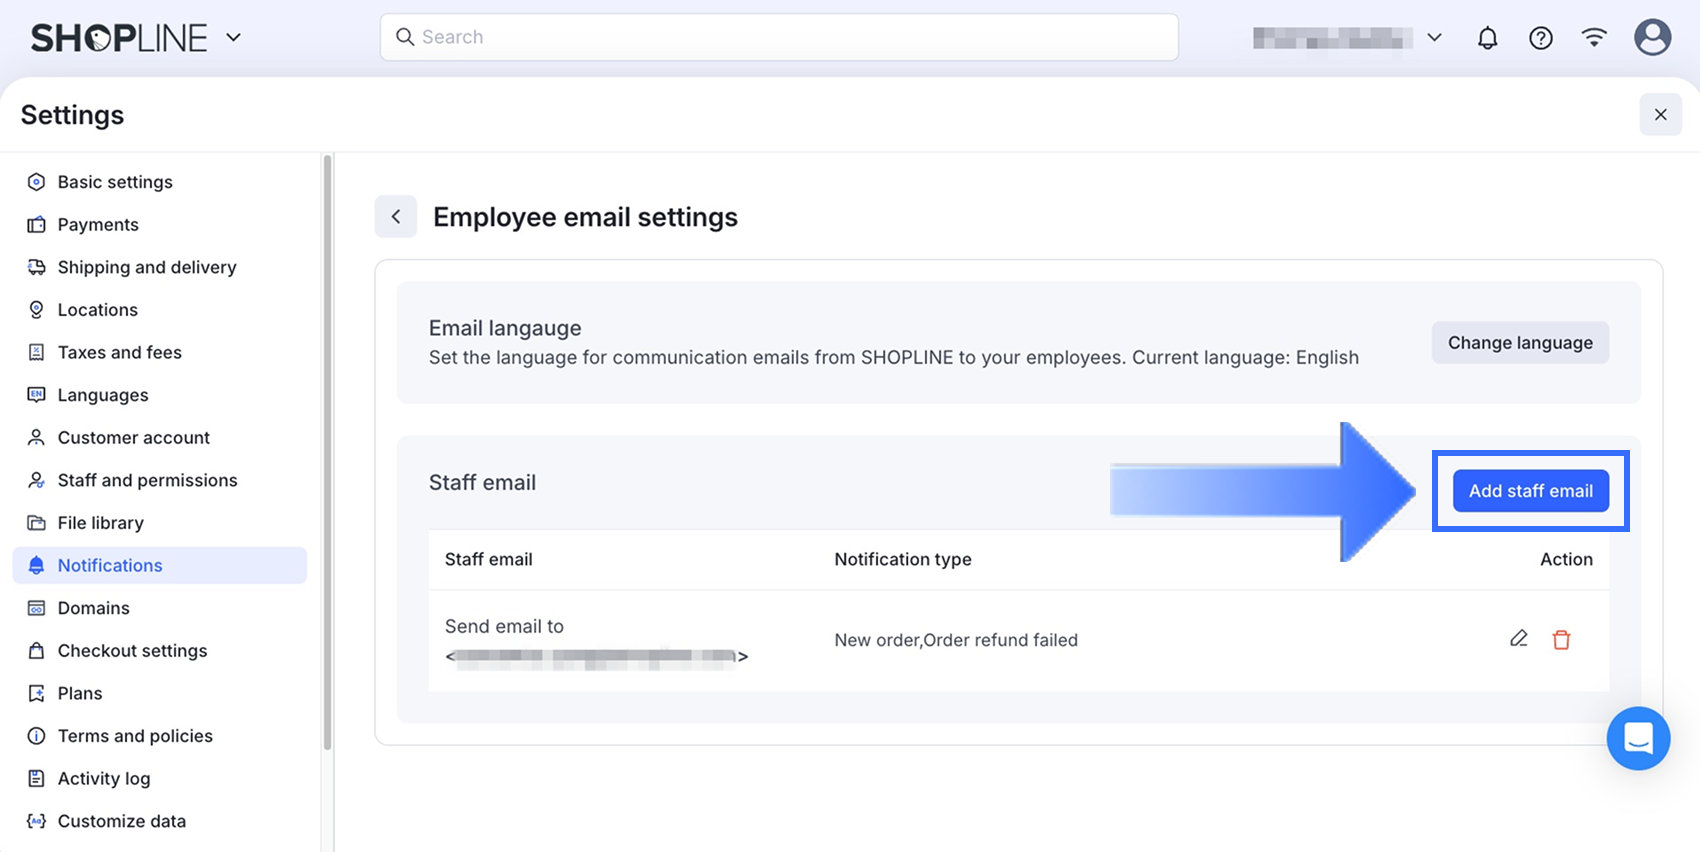Click the Add staff email button
The height and width of the screenshot is (852, 1700).
(x=1530, y=491)
